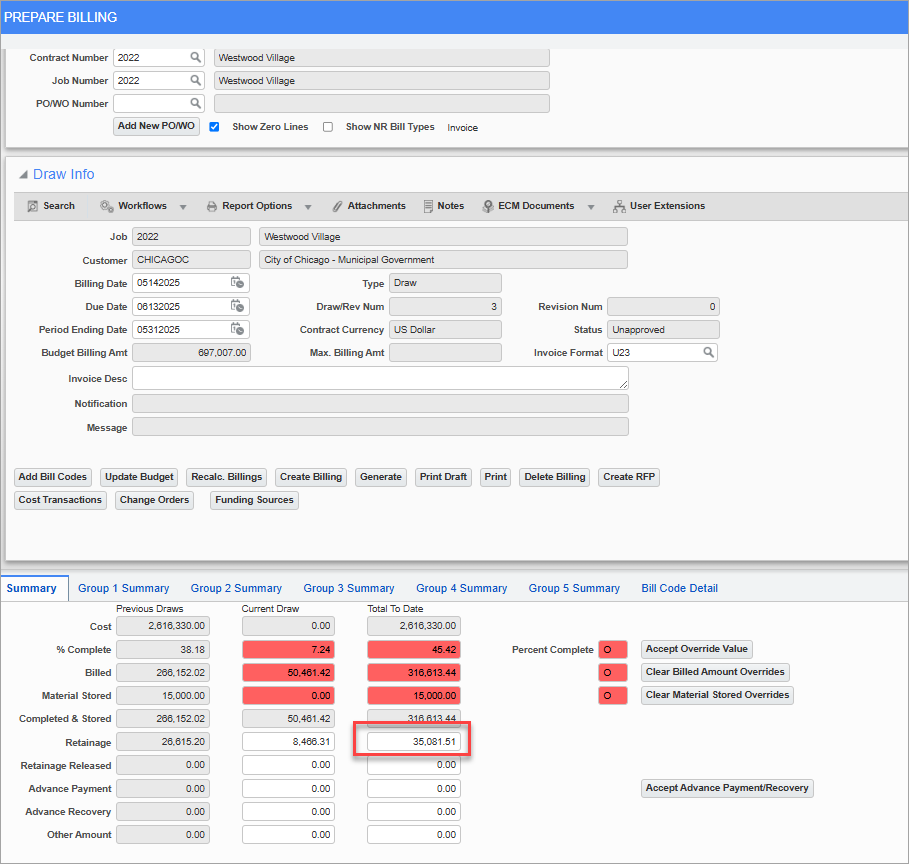Click the Recalc. Billings button
The height and width of the screenshot is (864, 909).
(226, 477)
